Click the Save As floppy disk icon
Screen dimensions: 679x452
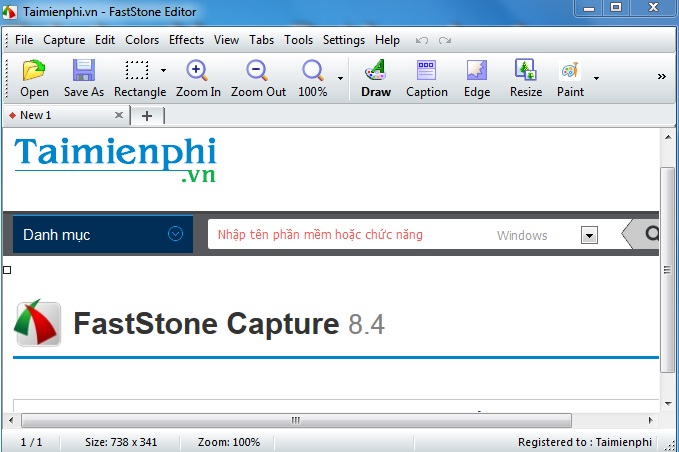pos(84,78)
